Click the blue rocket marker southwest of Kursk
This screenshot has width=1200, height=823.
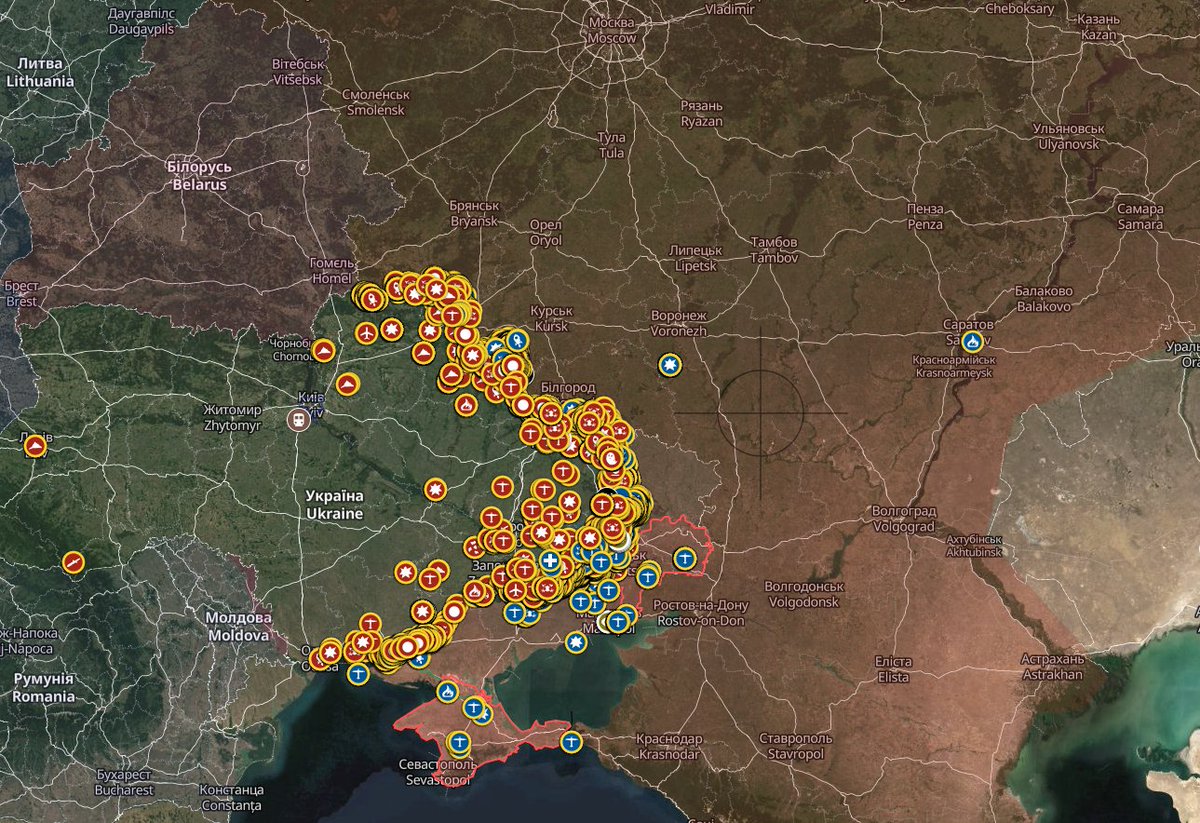tap(518, 342)
